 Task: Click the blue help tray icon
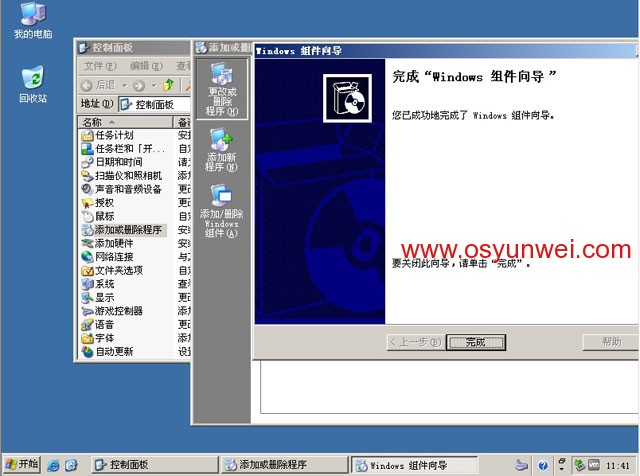(x=543, y=465)
